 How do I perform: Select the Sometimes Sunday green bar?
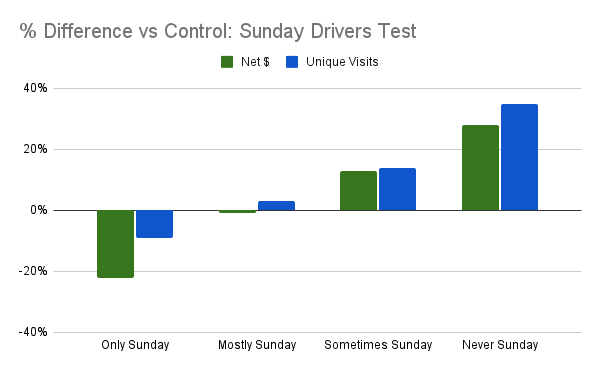[x=359, y=191]
